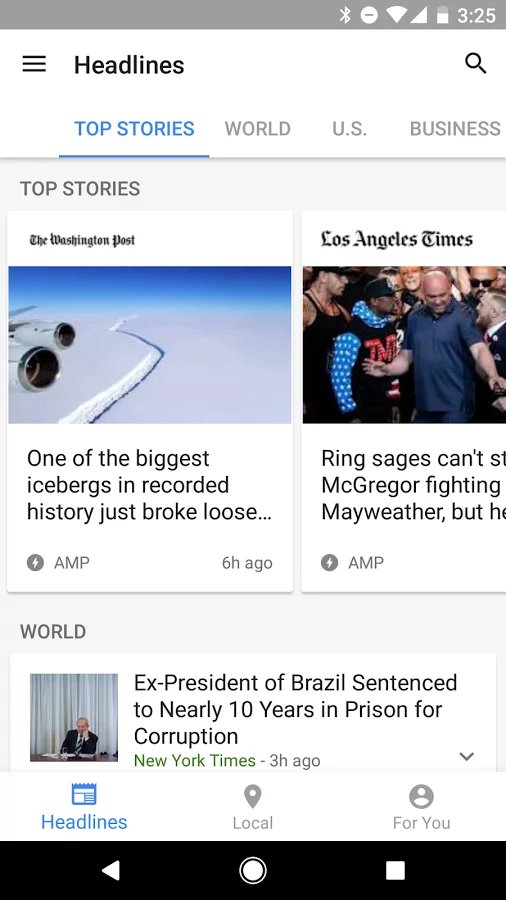Tap the iceberg and airplane photo
This screenshot has height=900, width=506.
150,345
